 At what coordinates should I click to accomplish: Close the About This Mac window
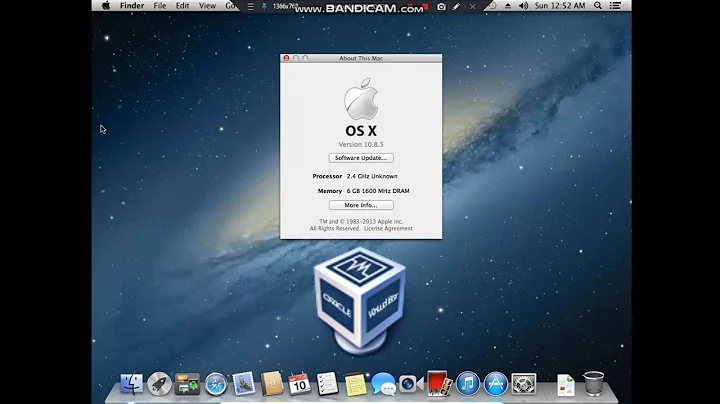tap(286, 58)
